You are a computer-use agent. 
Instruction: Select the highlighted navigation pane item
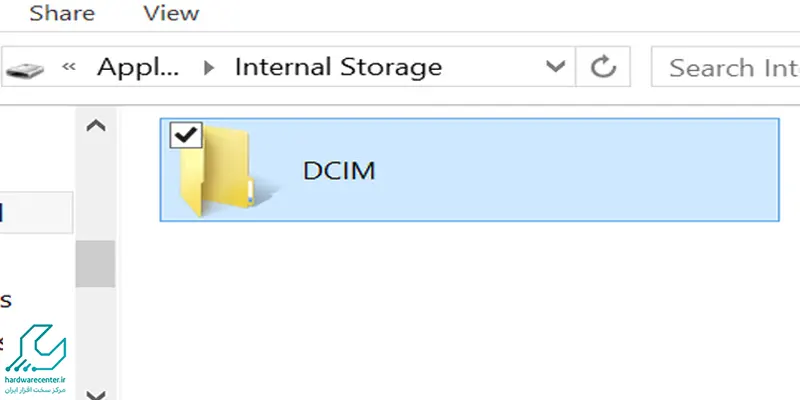click(36, 212)
